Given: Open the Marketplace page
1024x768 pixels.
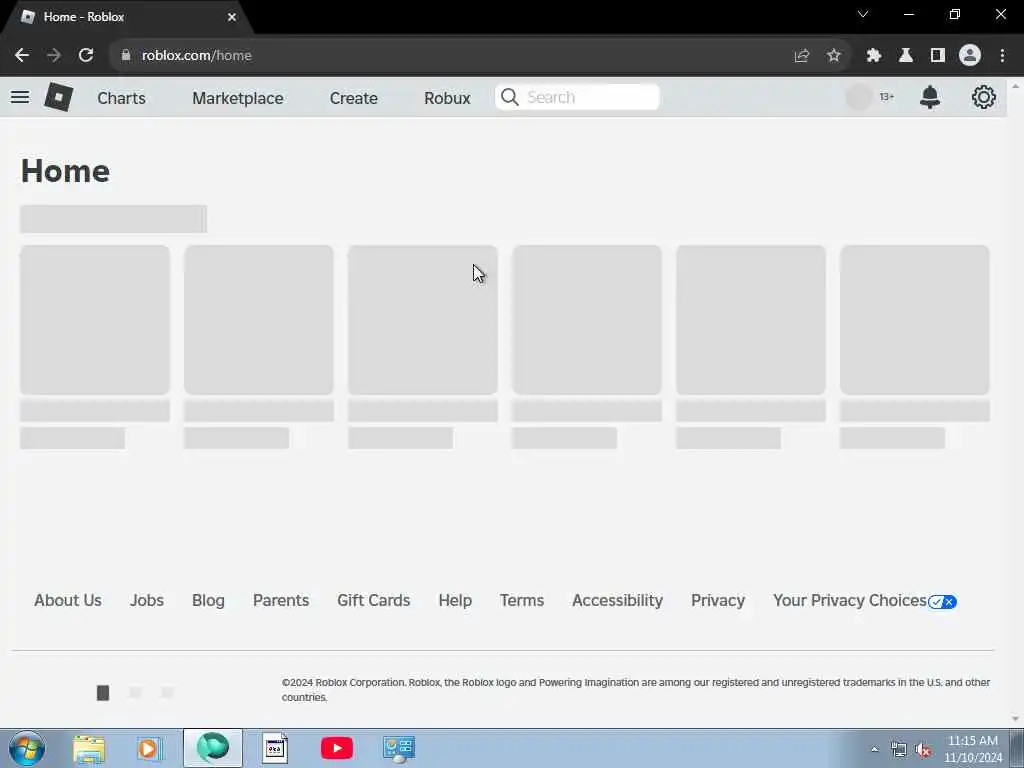Looking at the screenshot, I should [x=238, y=98].
